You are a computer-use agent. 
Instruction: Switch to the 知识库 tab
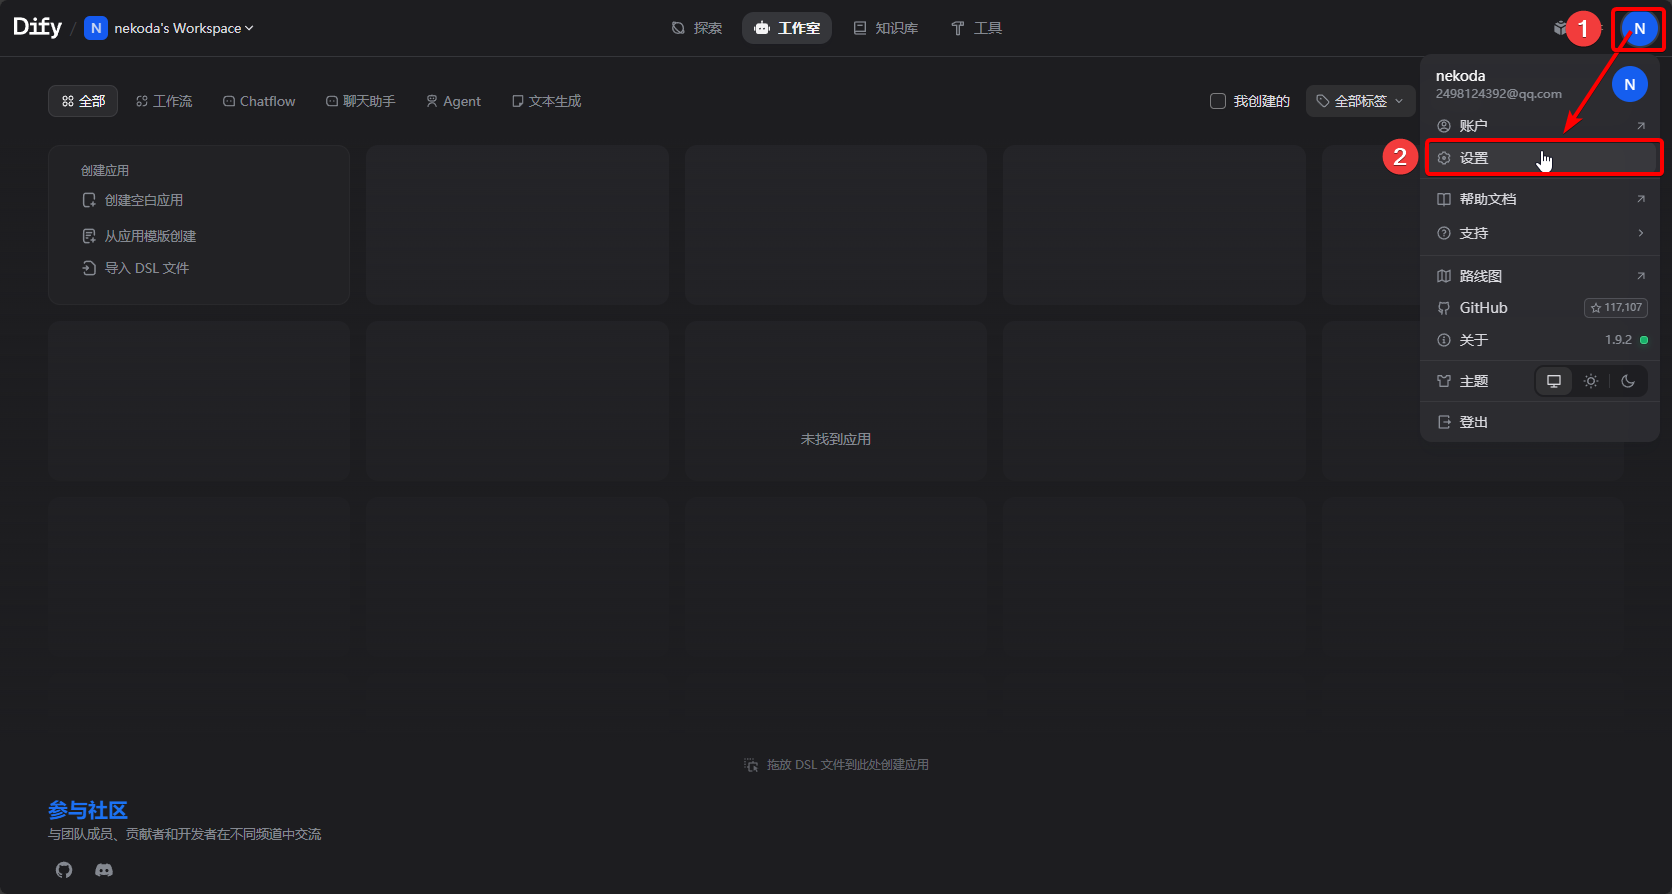pos(885,28)
